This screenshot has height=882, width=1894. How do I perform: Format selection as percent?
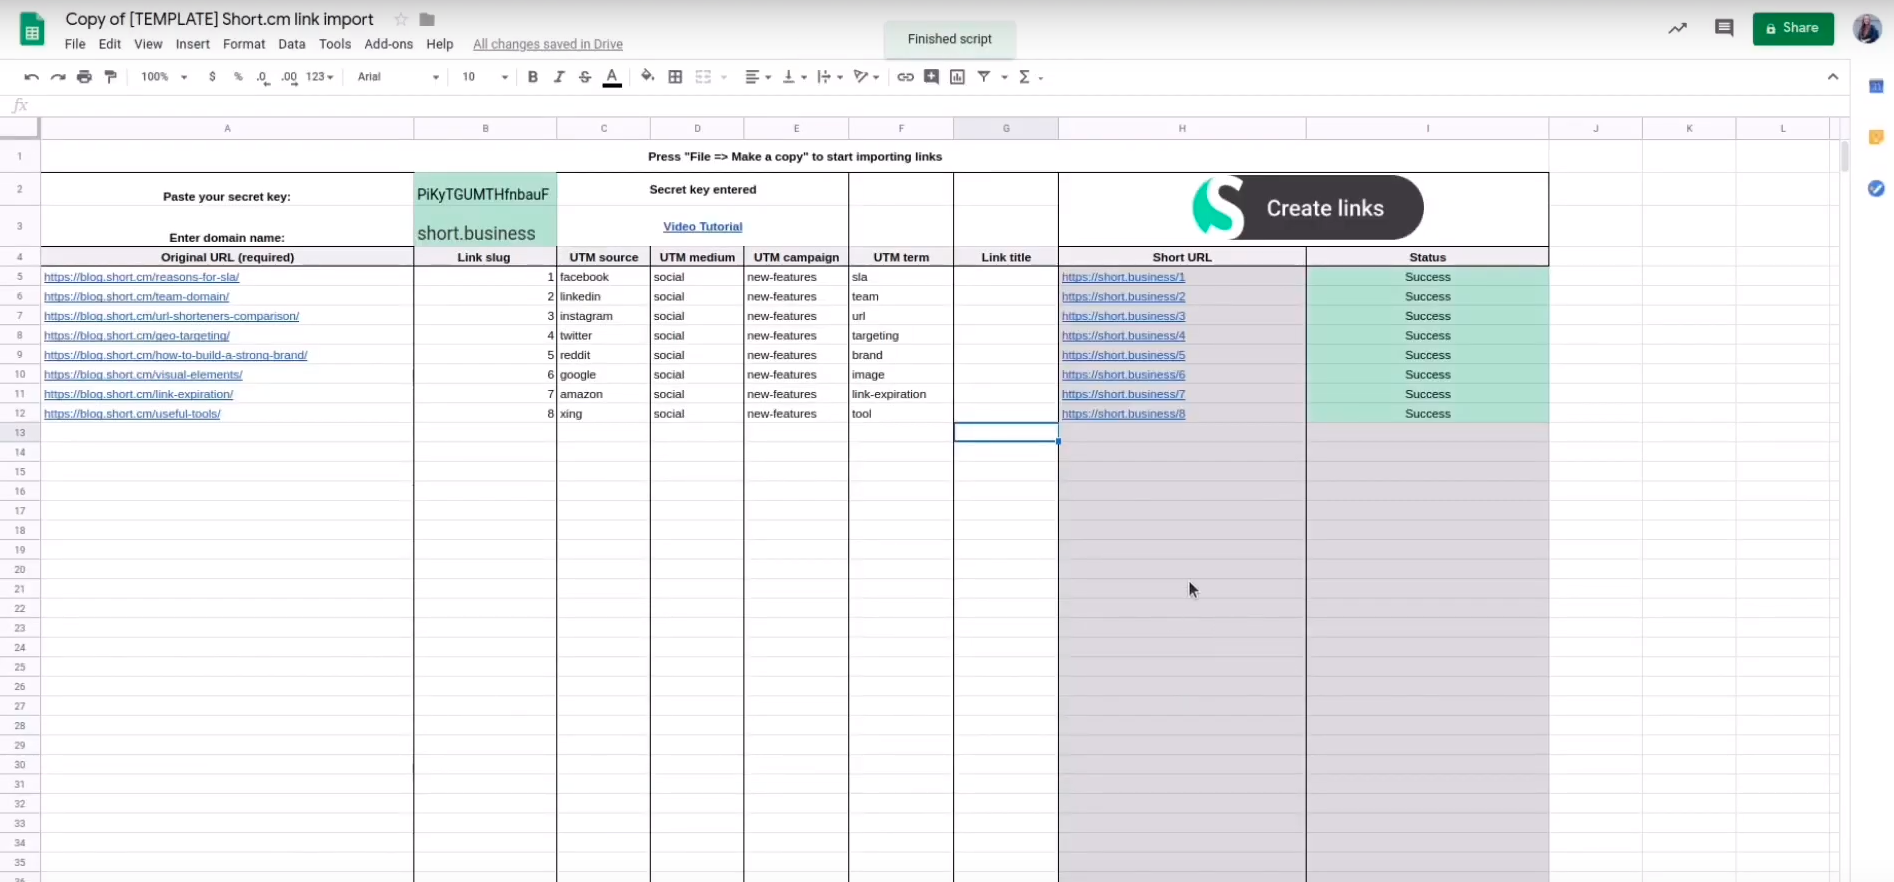(238, 77)
